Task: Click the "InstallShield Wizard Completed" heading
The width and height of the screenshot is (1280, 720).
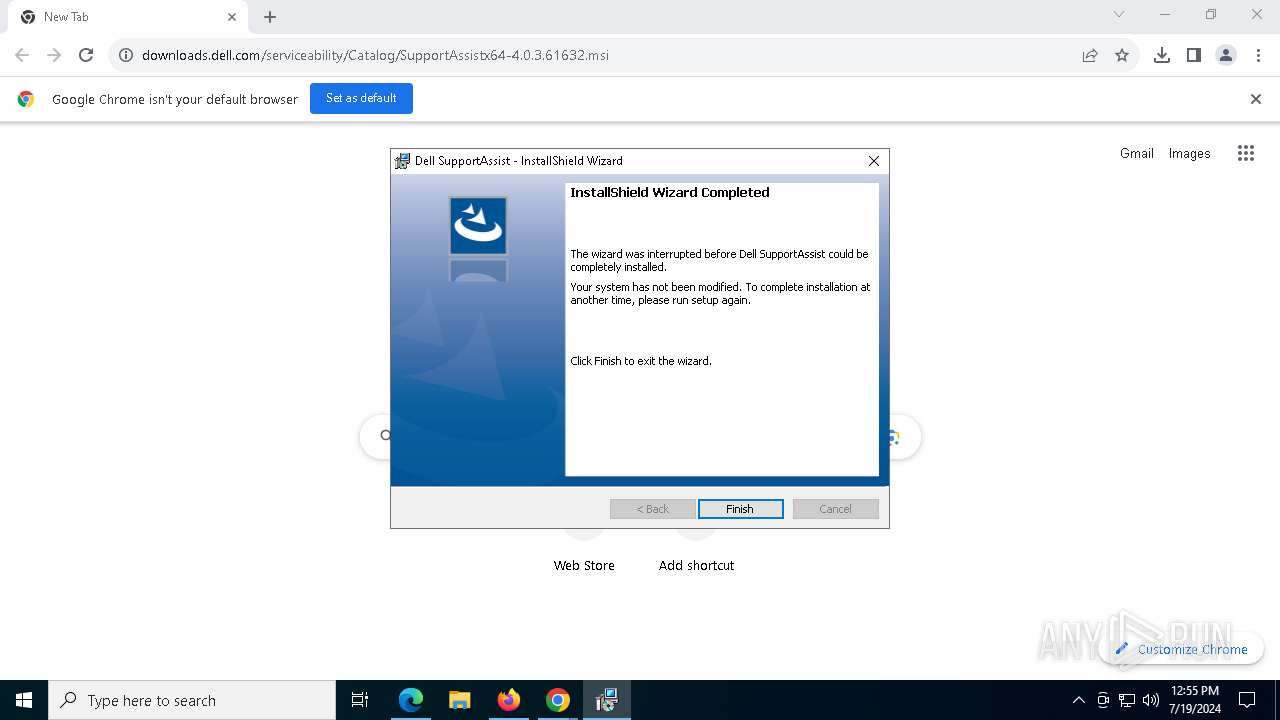Action: [x=670, y=192]
